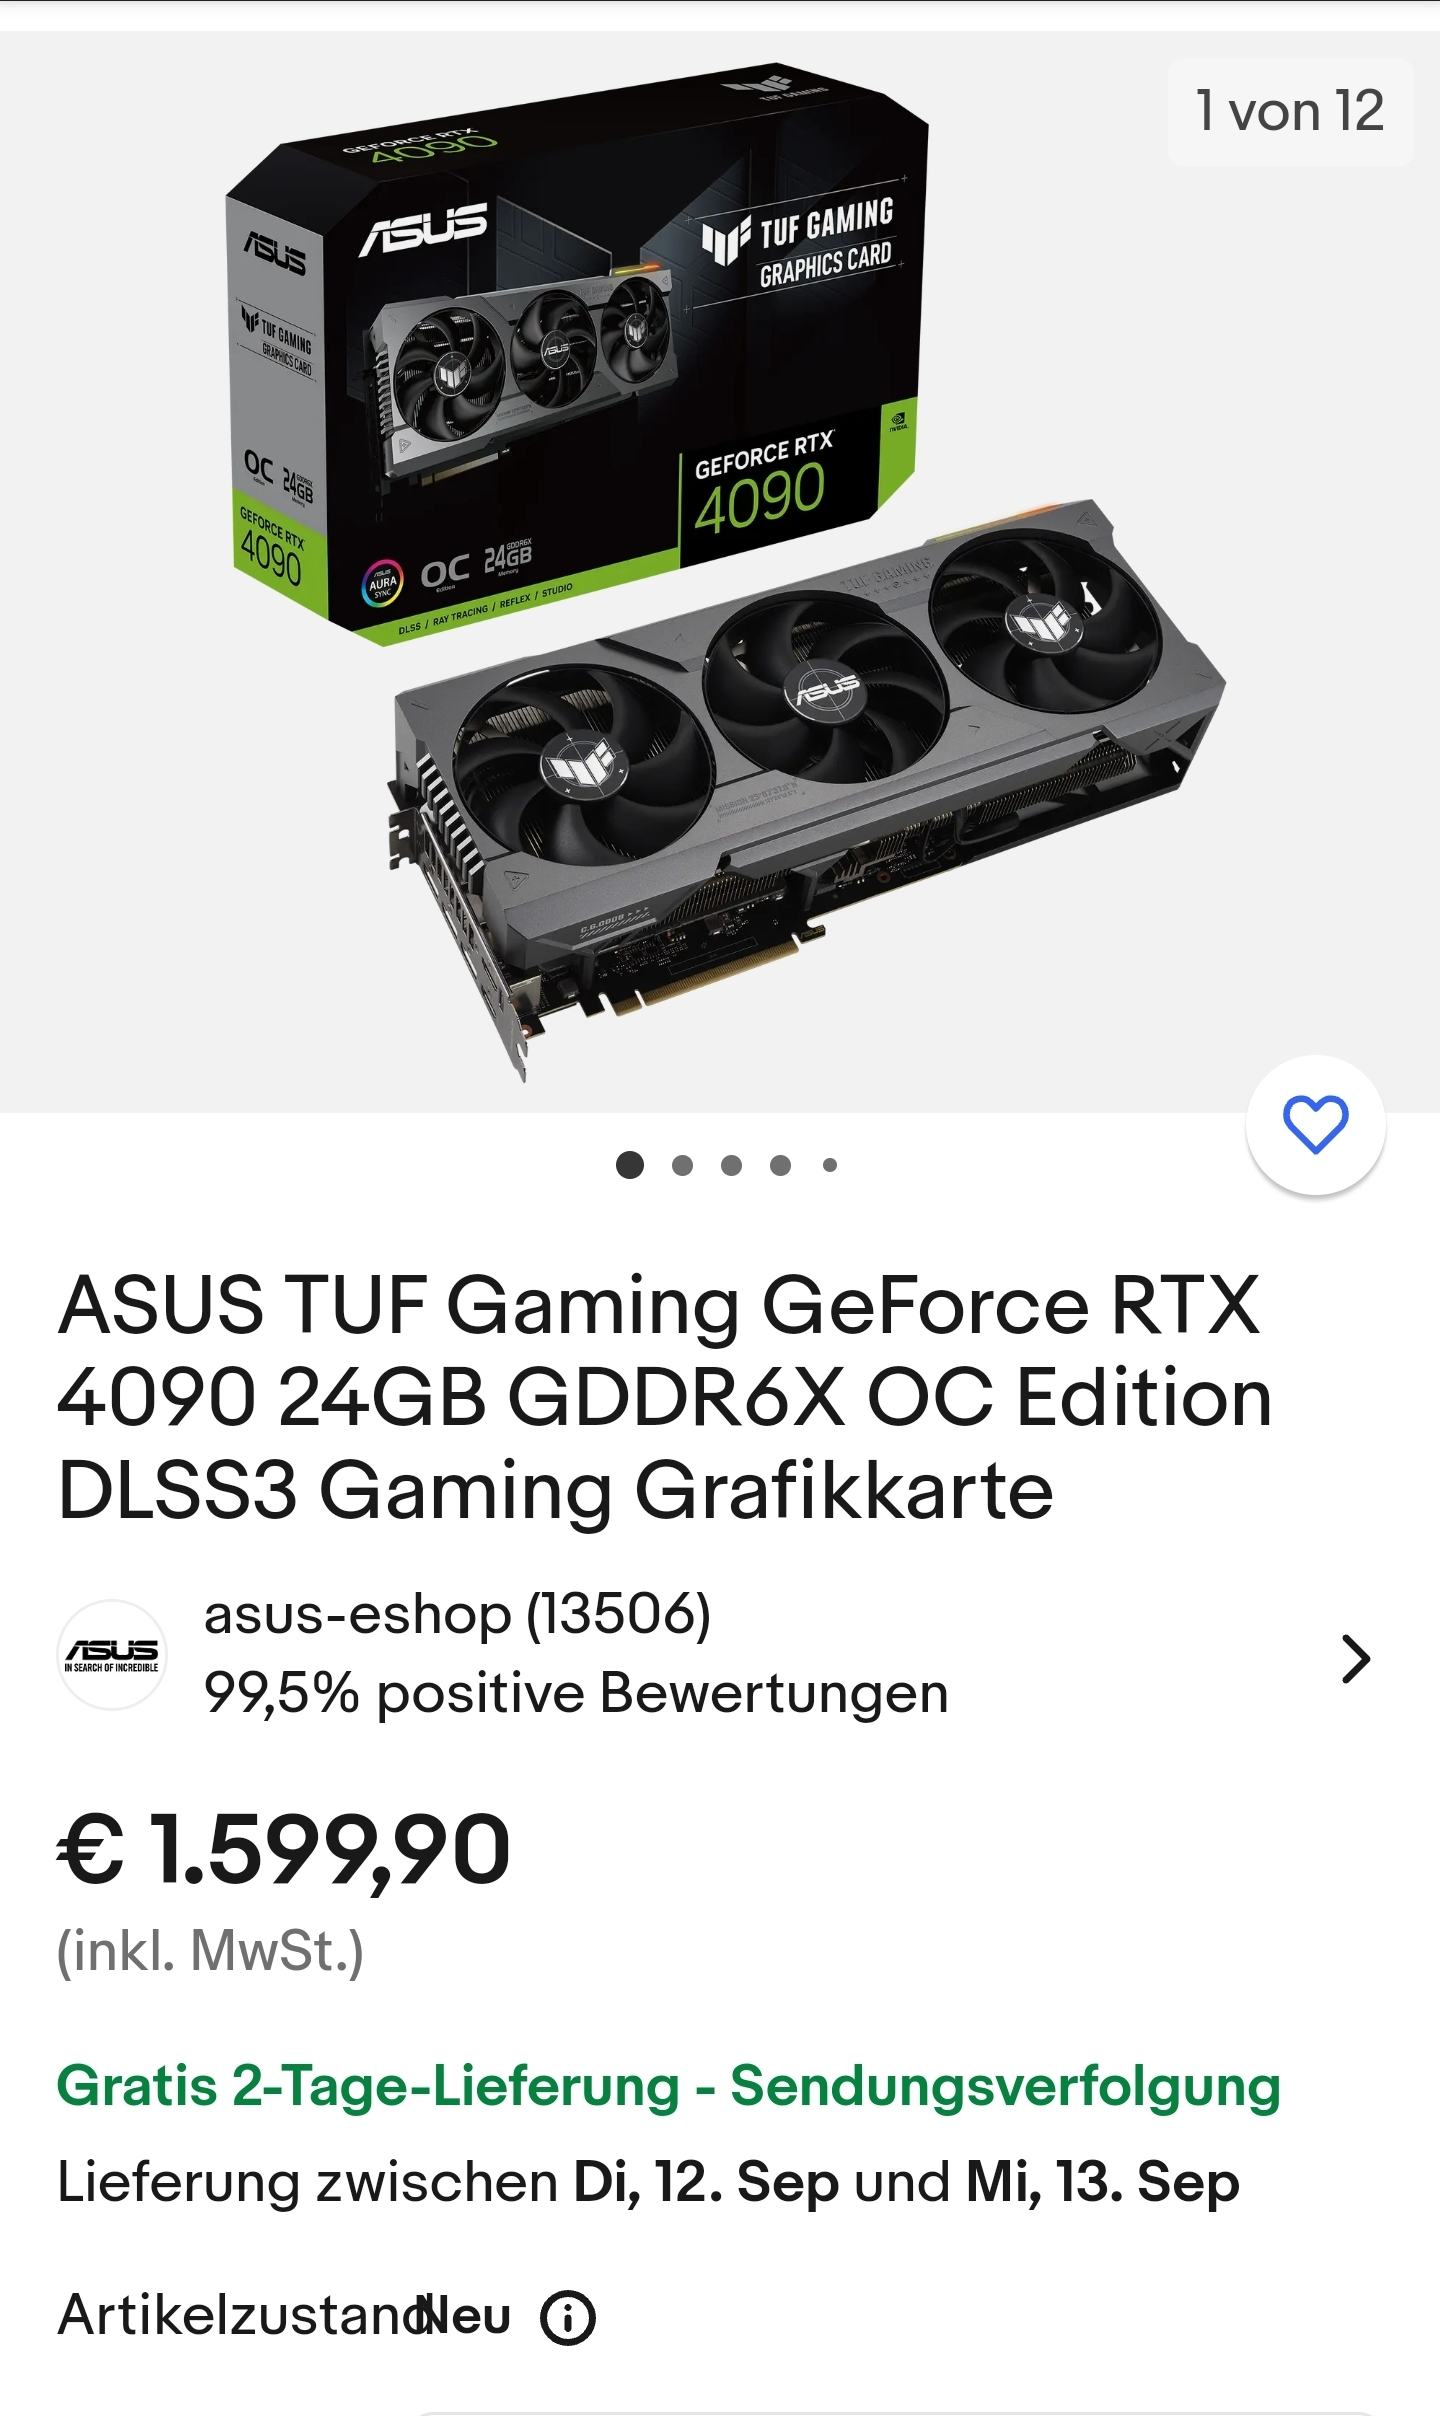Tap the delivery date range text
Screen dimensions: 1440x2416
click(x=648, y=2183)
